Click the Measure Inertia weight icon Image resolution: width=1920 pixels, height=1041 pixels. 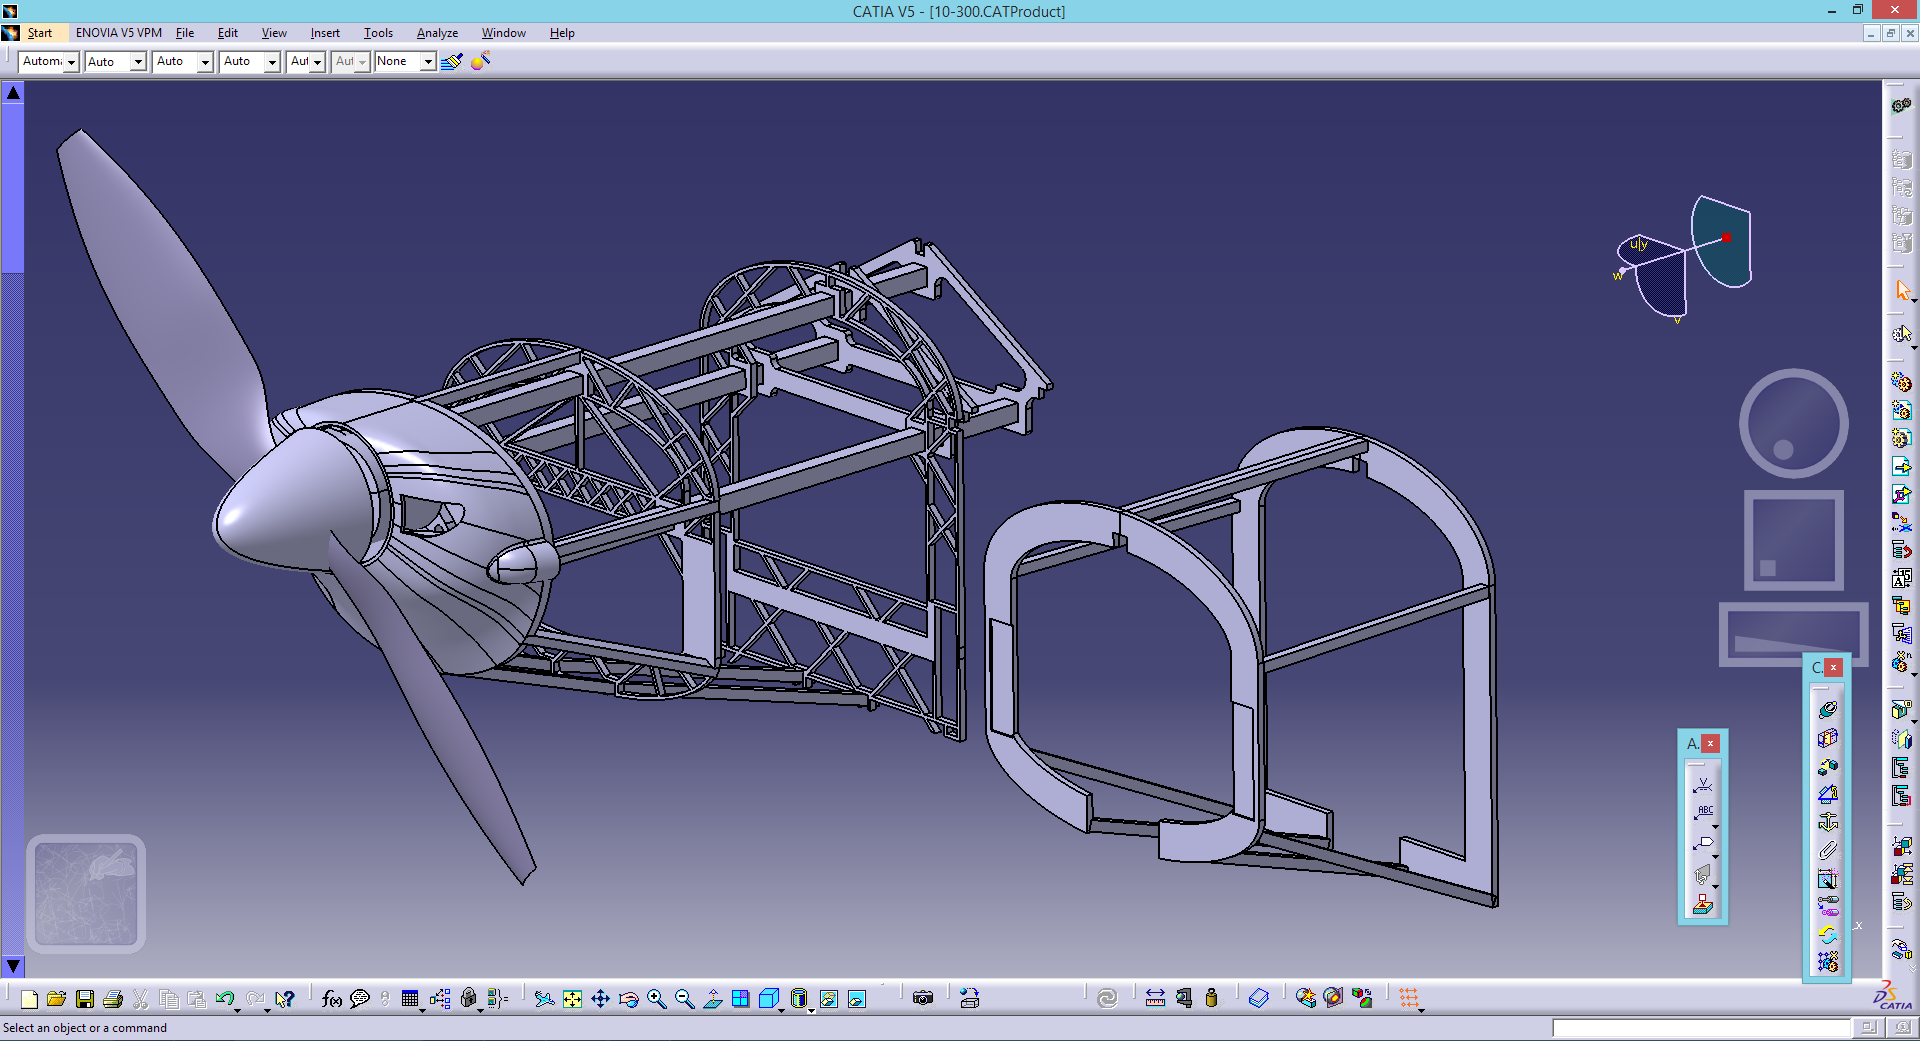[1212, 998]
